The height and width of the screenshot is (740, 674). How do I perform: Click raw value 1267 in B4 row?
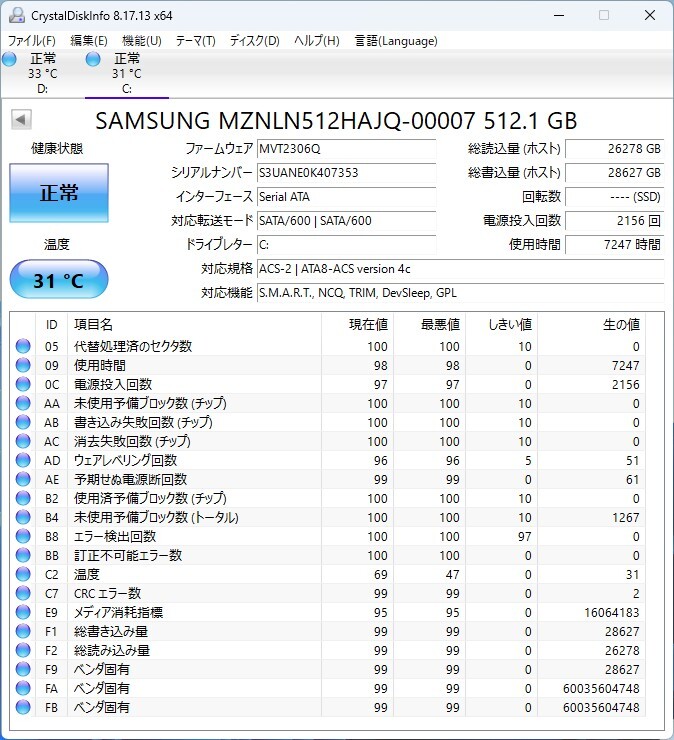click(x=626, y=517)
